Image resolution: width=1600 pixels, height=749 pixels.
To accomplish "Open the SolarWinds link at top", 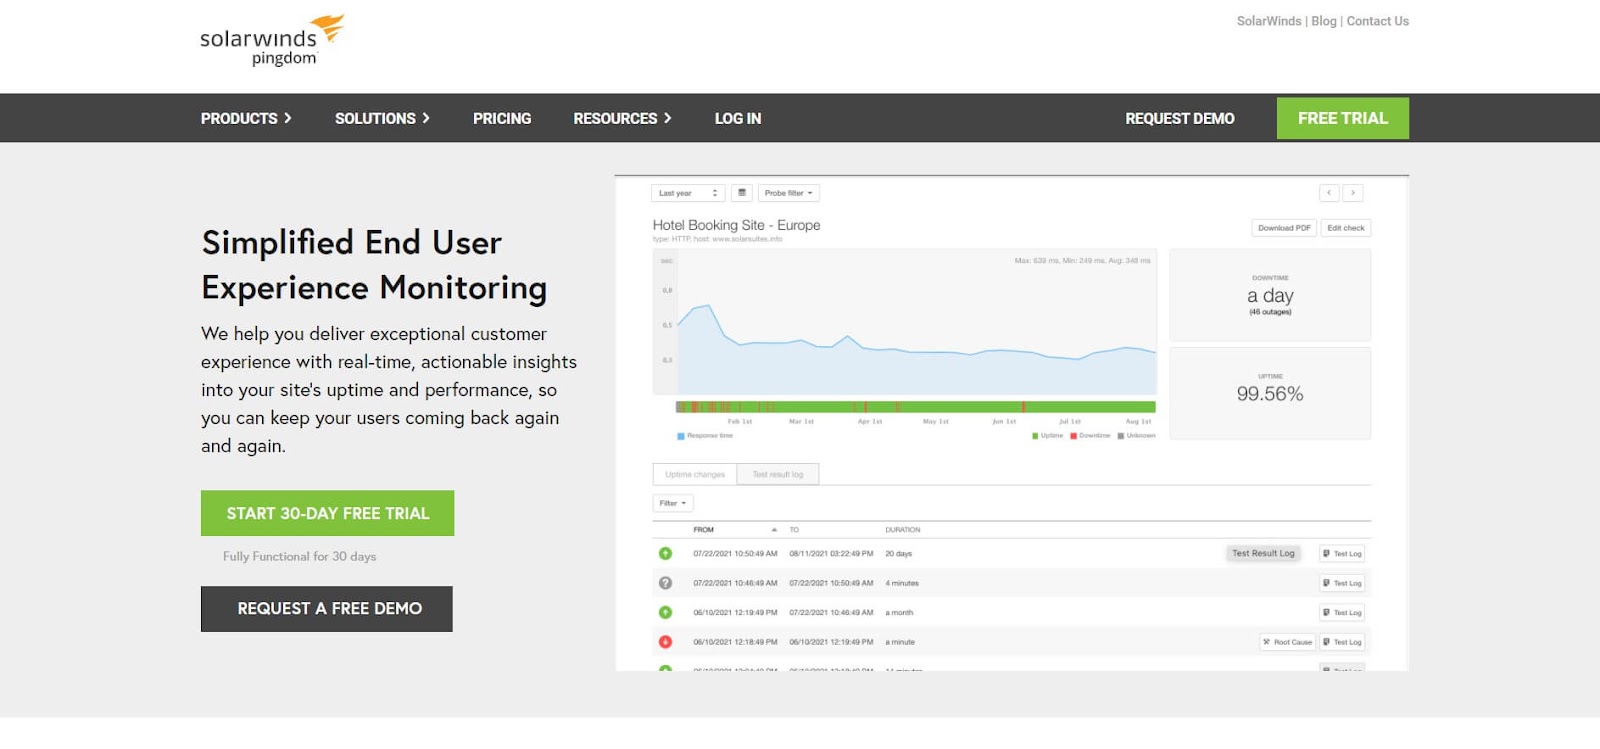I will (x=1269, y=21).
